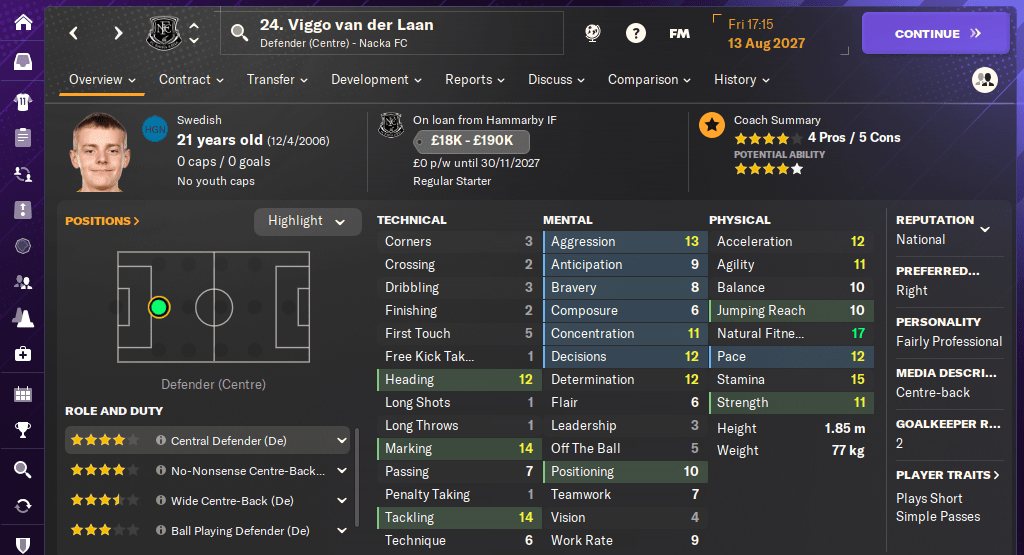The height and width of the screenshot is (555, 1024).
Task: Open the Home icon in sidebar
Action: [x=22, y=22]
